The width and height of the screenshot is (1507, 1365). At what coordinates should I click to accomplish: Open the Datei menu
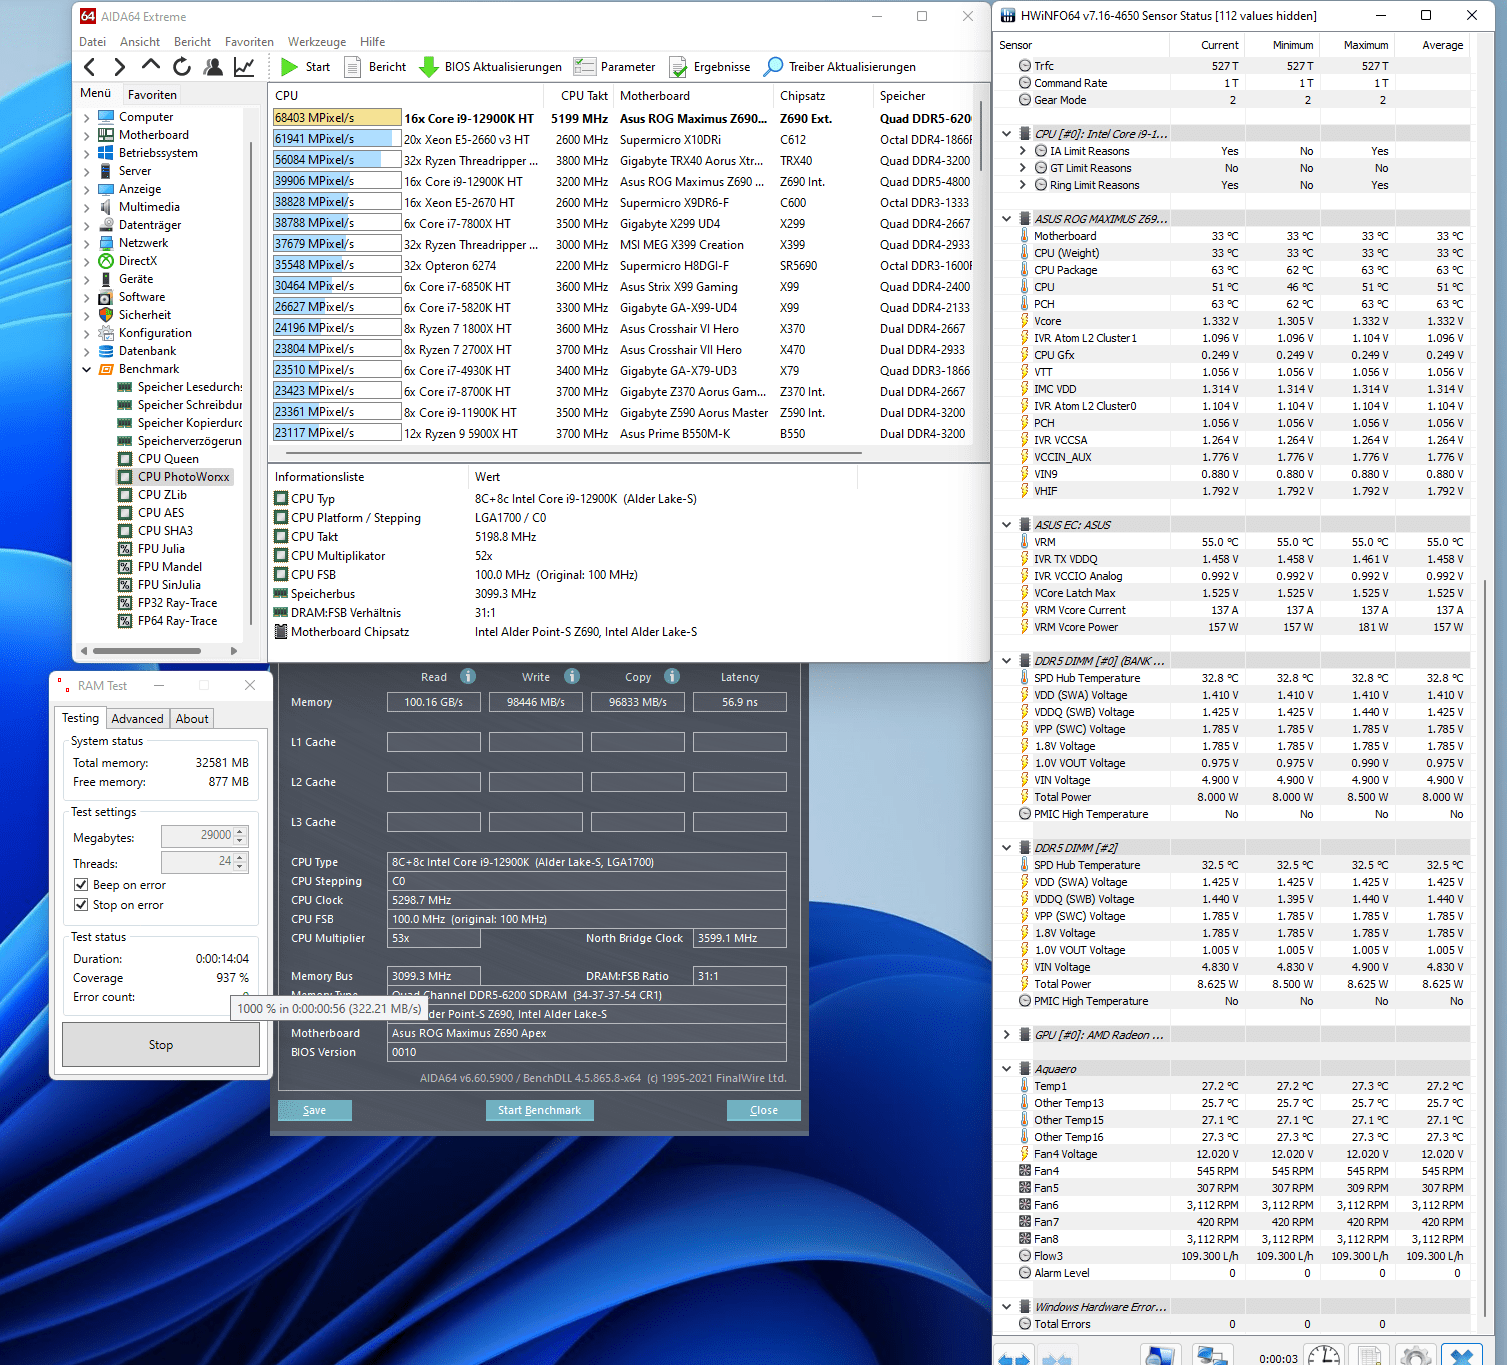pyautogui.click(x=92, y=42)
